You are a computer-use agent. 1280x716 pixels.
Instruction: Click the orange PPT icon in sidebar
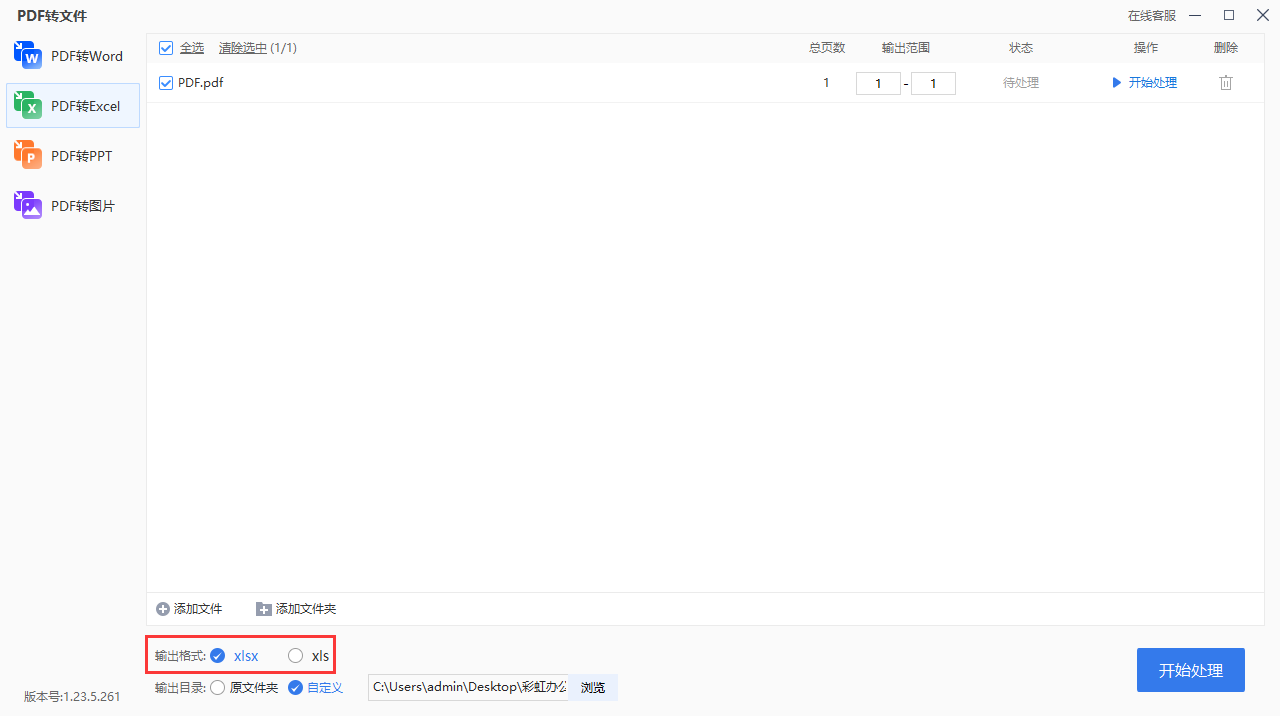point(28,155)
